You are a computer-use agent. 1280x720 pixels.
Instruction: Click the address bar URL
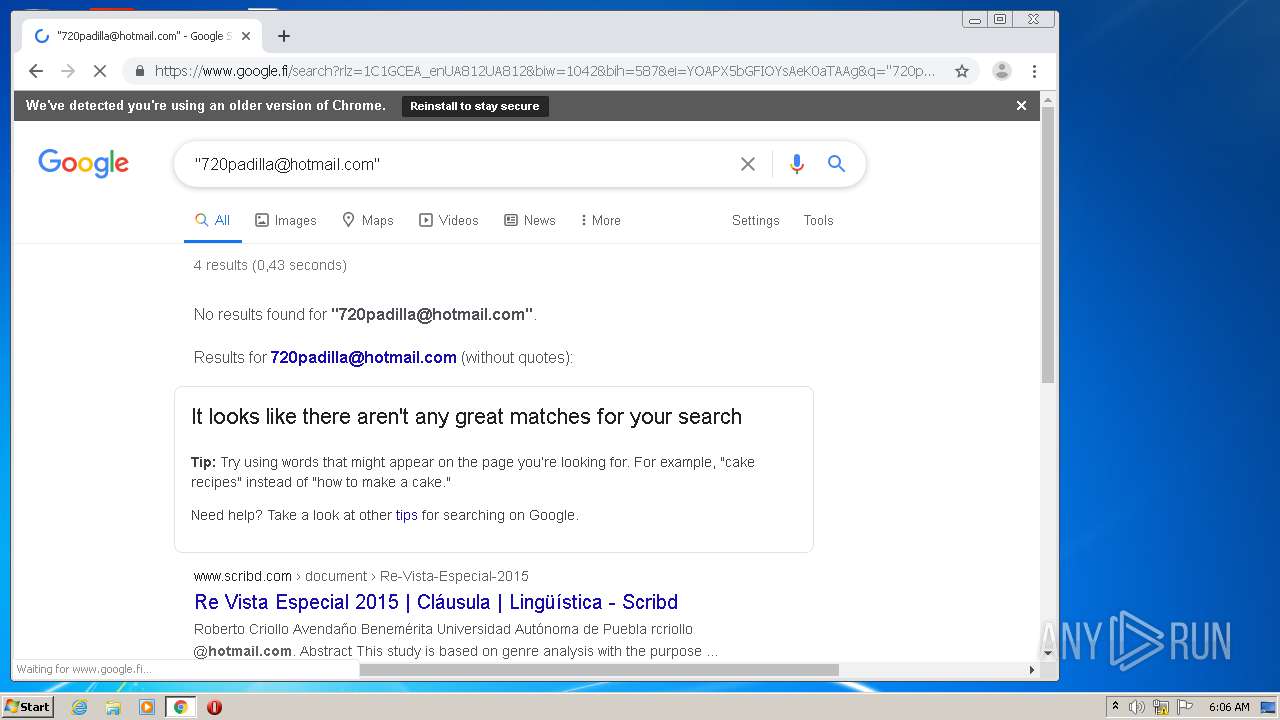[545, 71]
